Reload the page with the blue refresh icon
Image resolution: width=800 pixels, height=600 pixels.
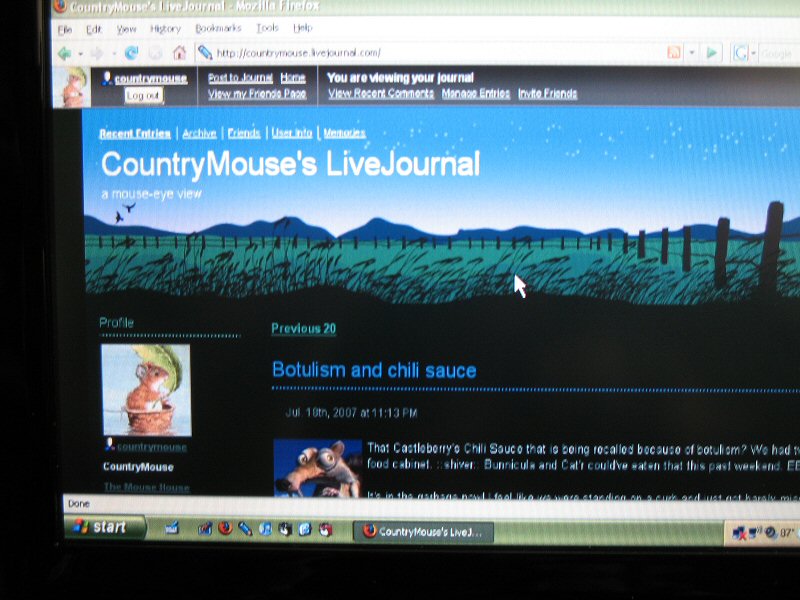tap(132, 53)
